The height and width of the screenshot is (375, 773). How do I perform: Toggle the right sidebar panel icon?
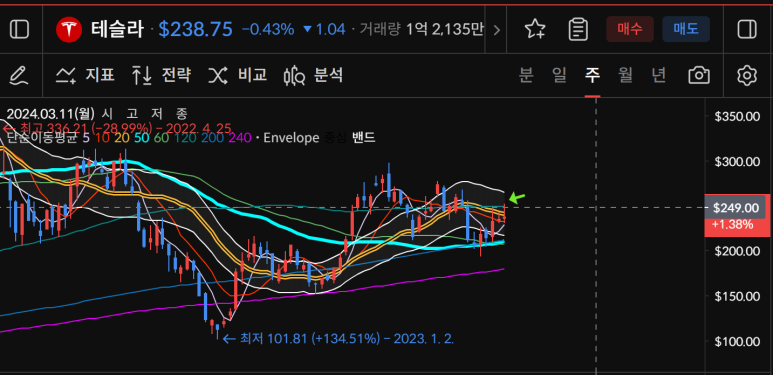pos(747,30)
